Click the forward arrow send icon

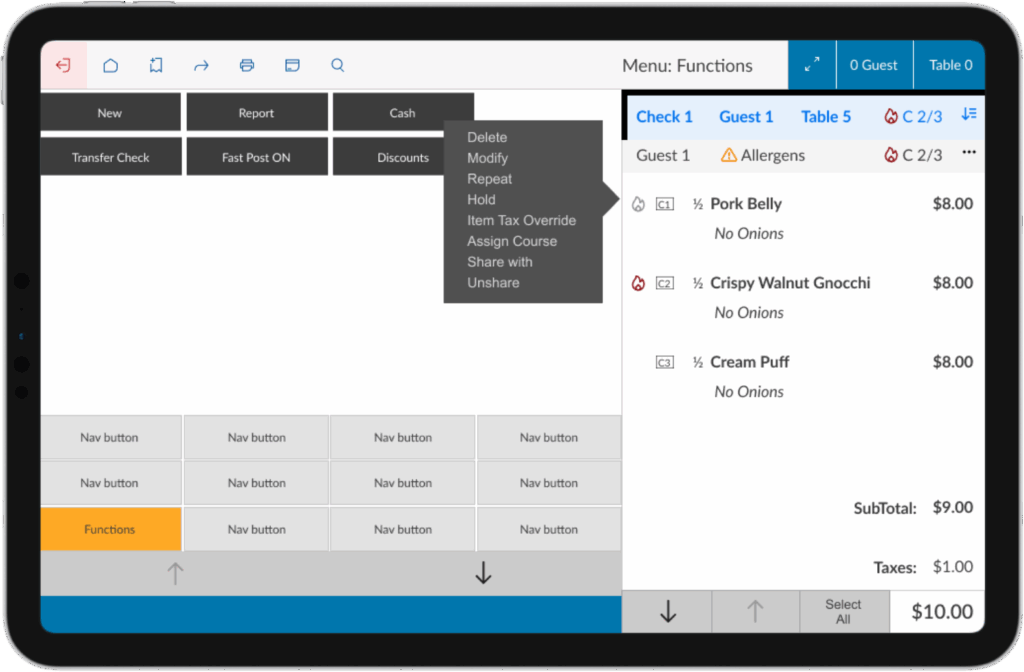click(x=201, y=64)
